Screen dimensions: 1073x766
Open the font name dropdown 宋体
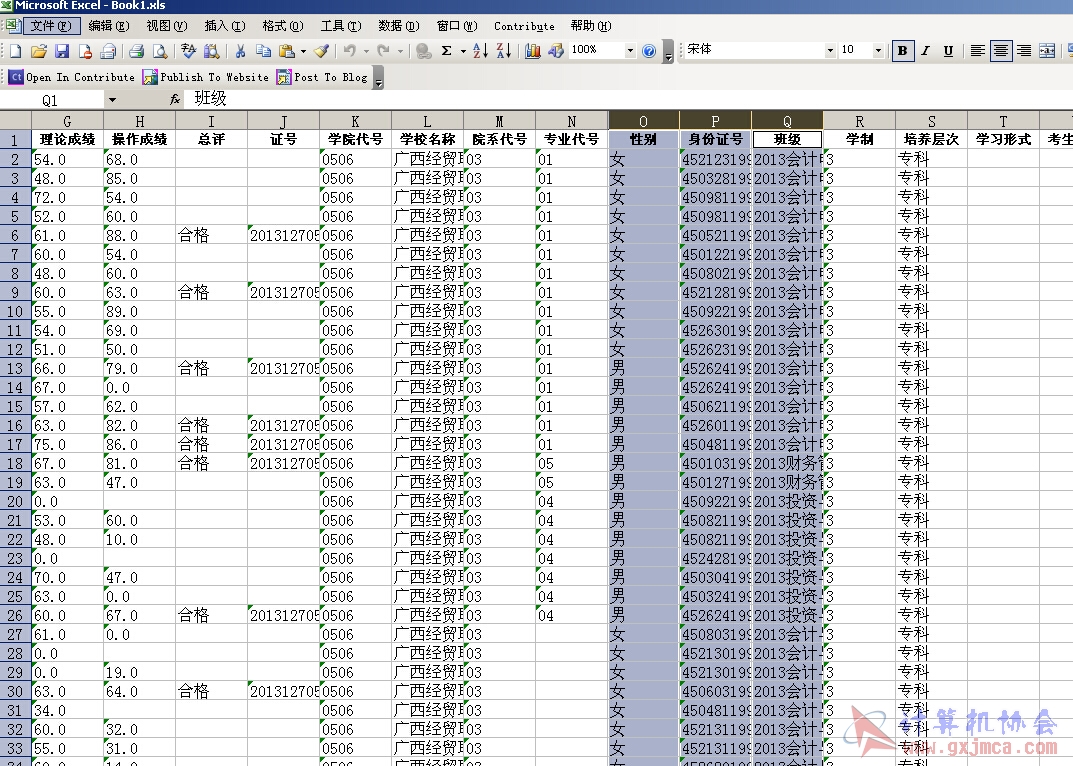pos(829,50)
